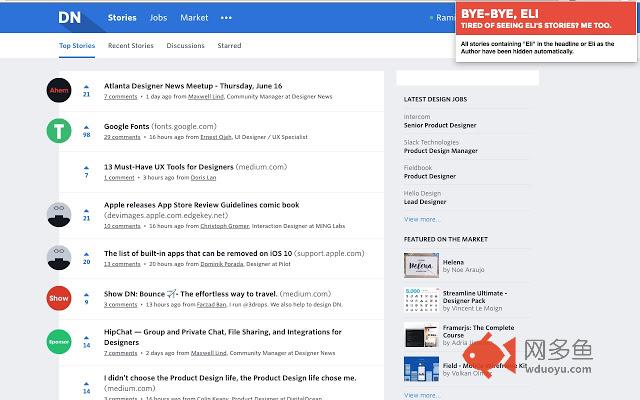View 3 comments on Show DN Bounce
The image size is (640, 400).
pyautogui.click(x=120, y=304)
